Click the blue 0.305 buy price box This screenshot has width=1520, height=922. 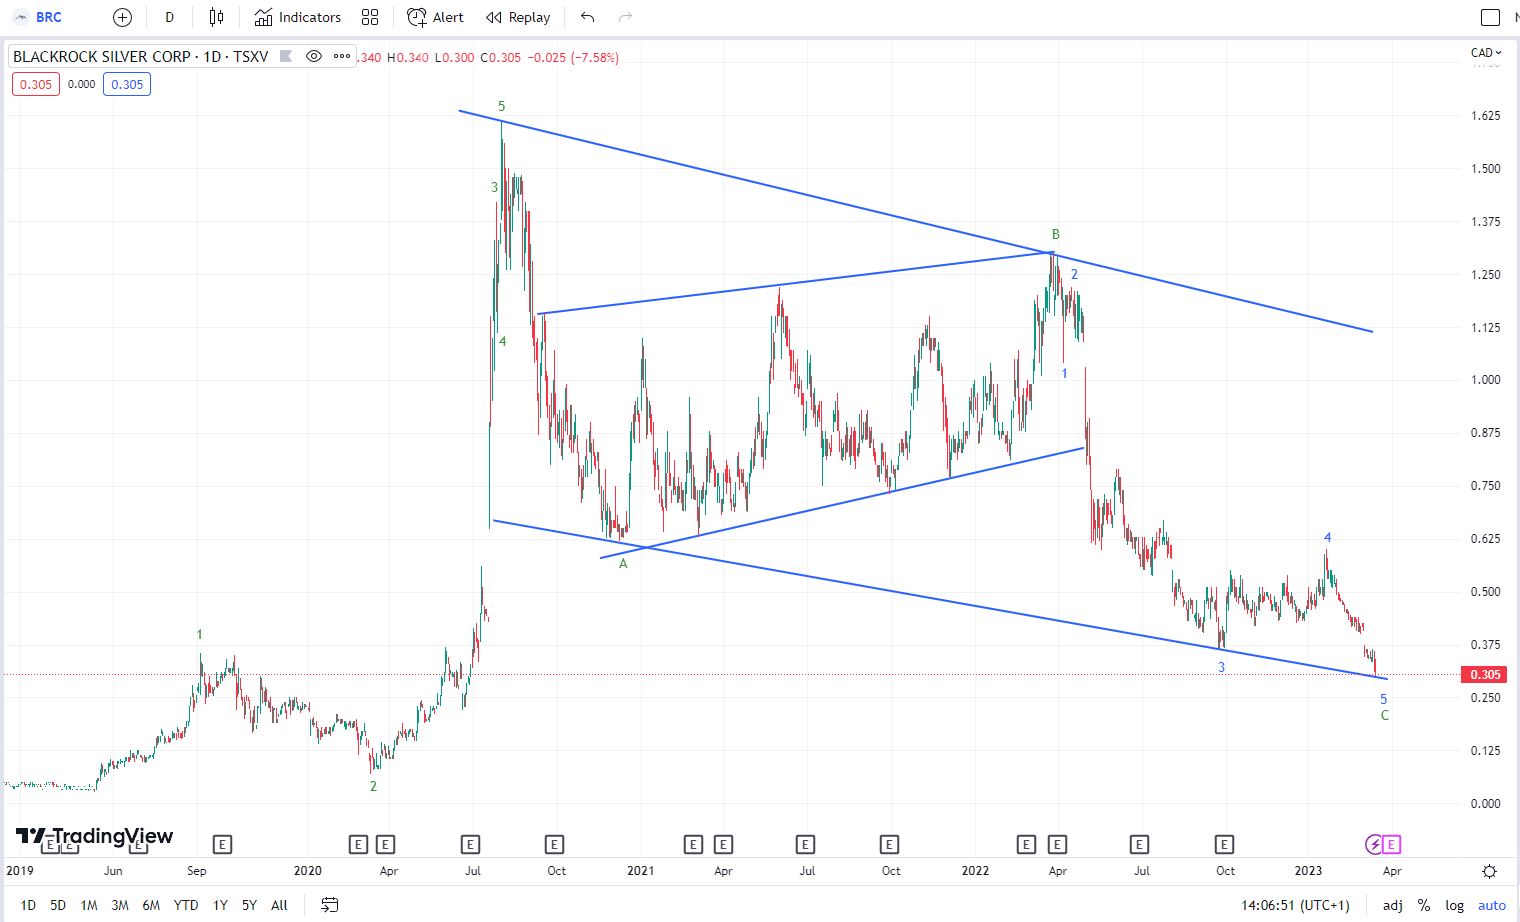click(x=127, y=84)
